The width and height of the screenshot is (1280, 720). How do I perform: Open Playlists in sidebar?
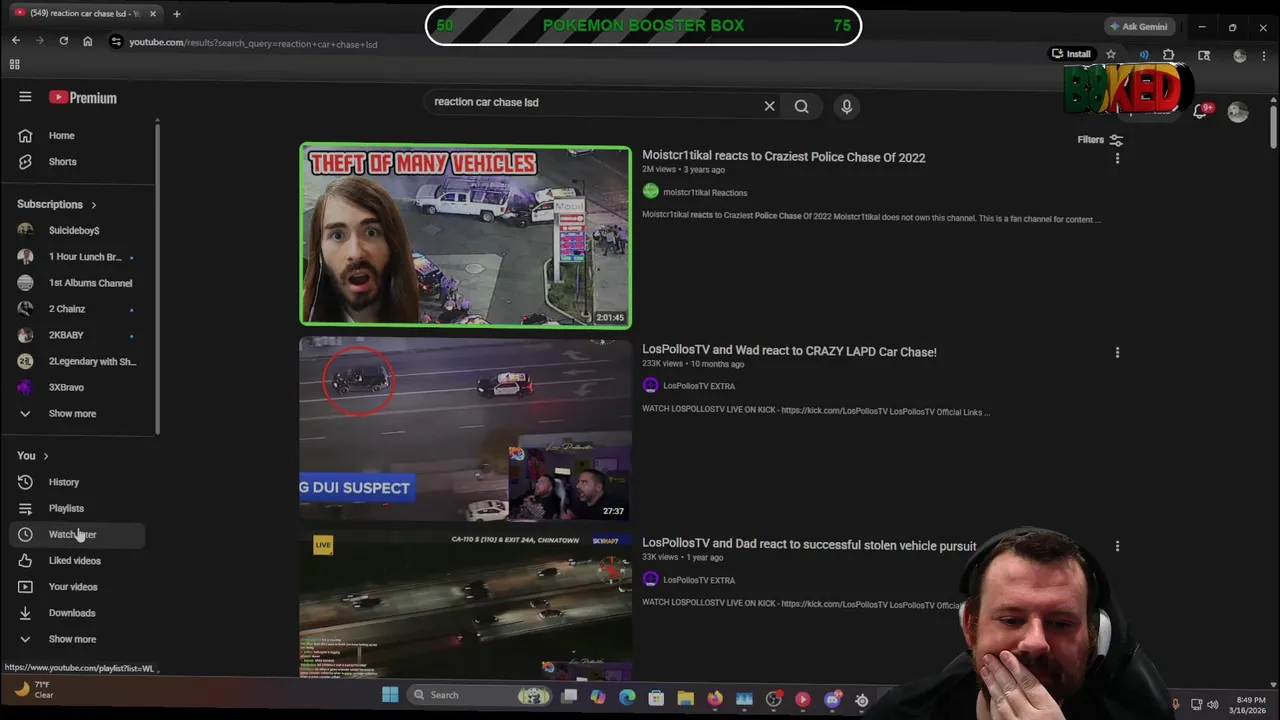[78, 508]
